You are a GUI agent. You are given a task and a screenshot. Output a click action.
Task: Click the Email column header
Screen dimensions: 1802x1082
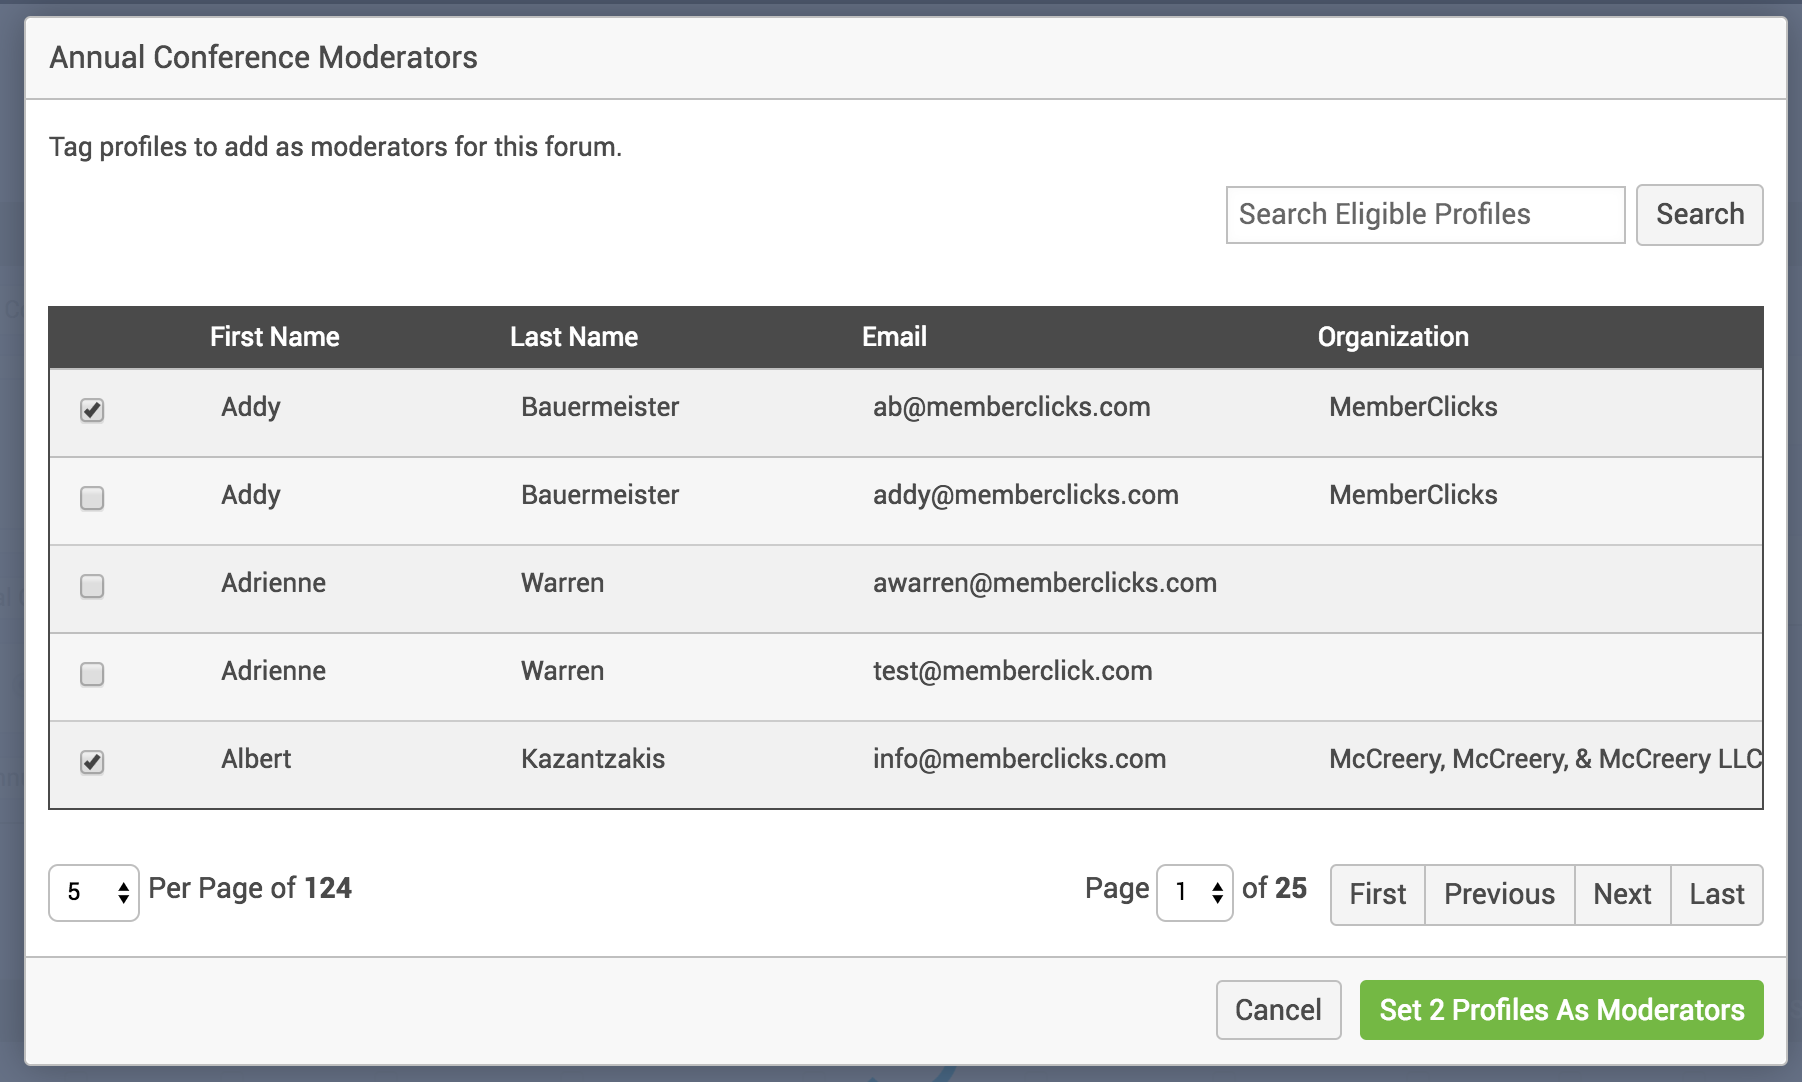[x=894, y=337]
